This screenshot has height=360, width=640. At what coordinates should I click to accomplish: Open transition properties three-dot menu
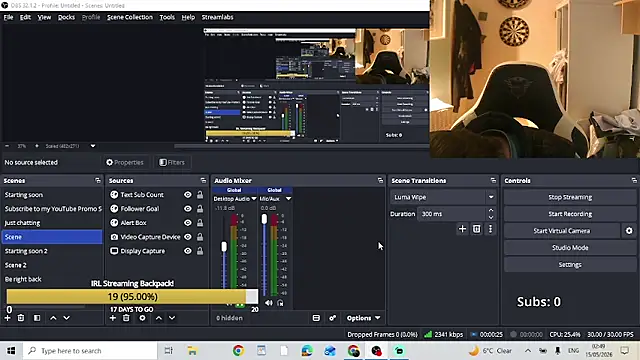[x=490, y=229]
